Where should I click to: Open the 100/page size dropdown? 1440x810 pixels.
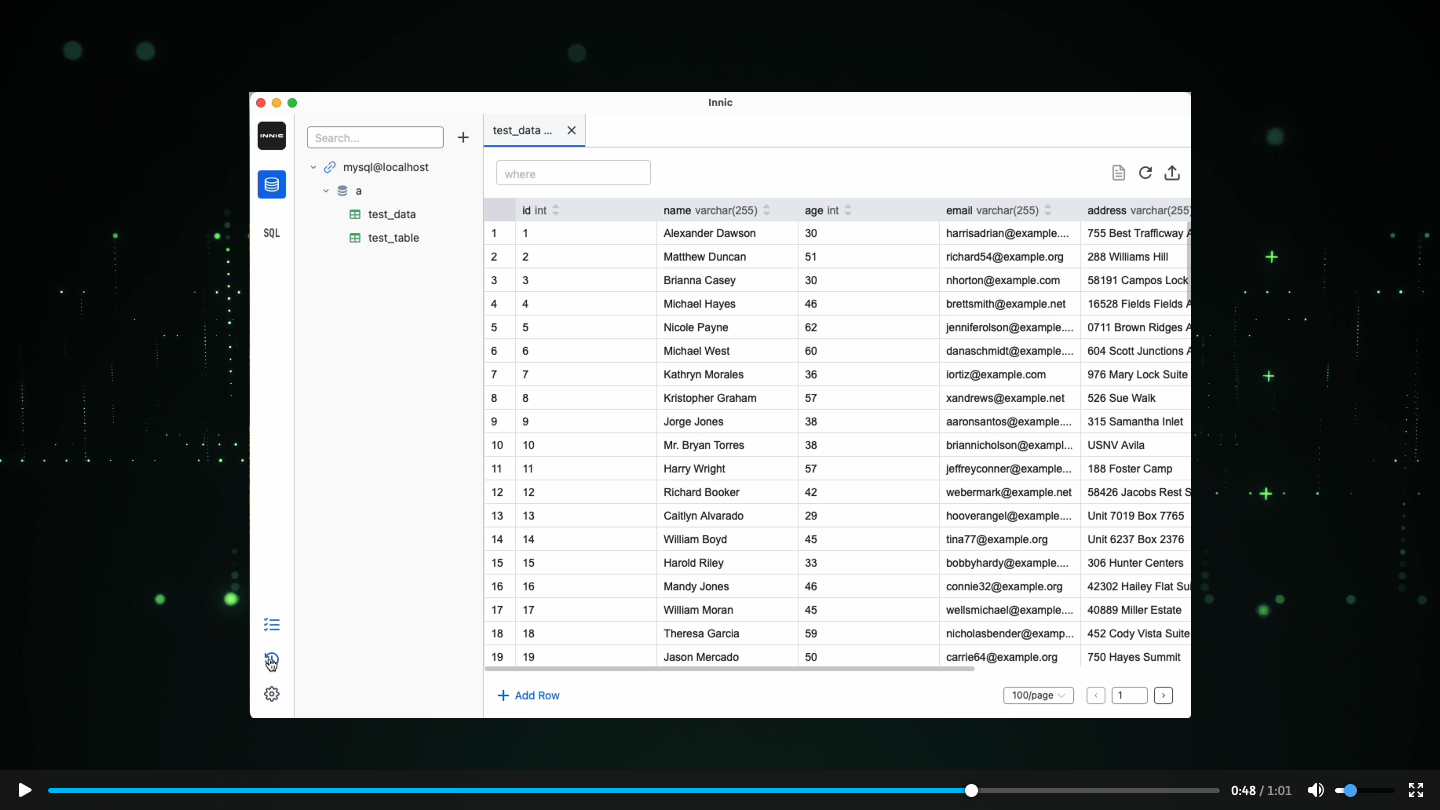coord(1038,695)
